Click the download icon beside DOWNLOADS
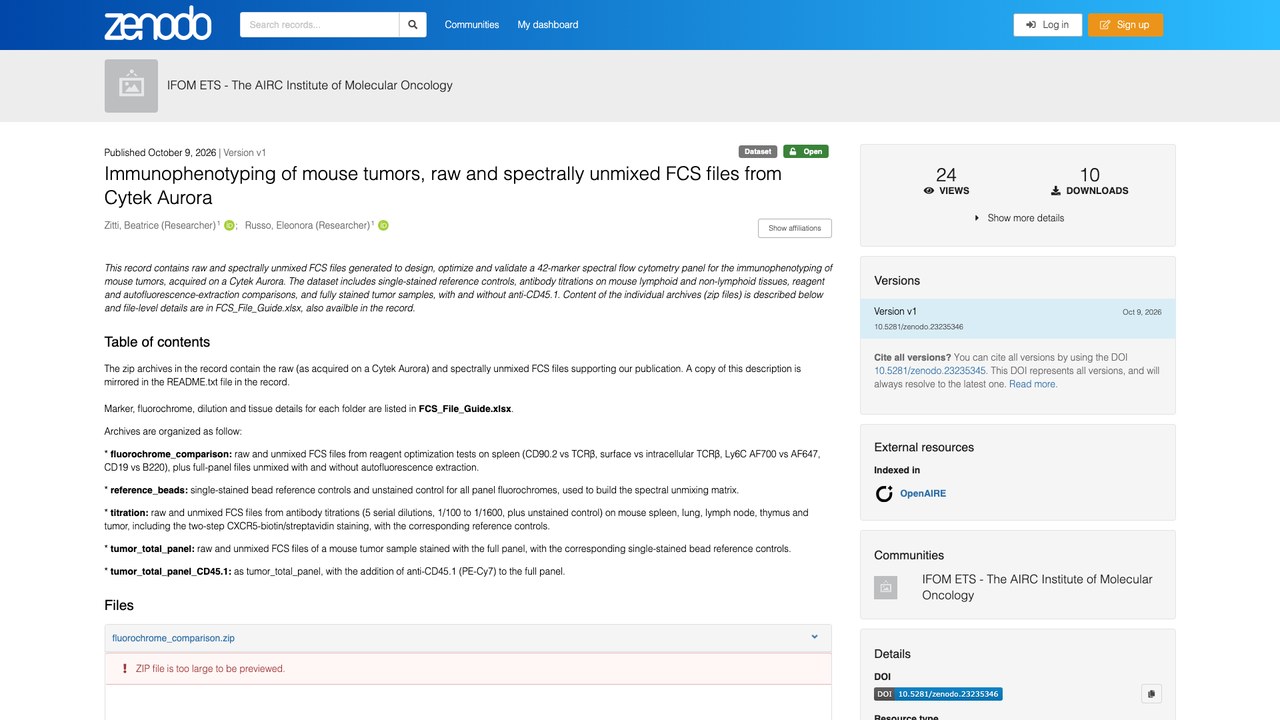The height and width of the screenshot is (720, 1280). click(x=1056, y=191)
